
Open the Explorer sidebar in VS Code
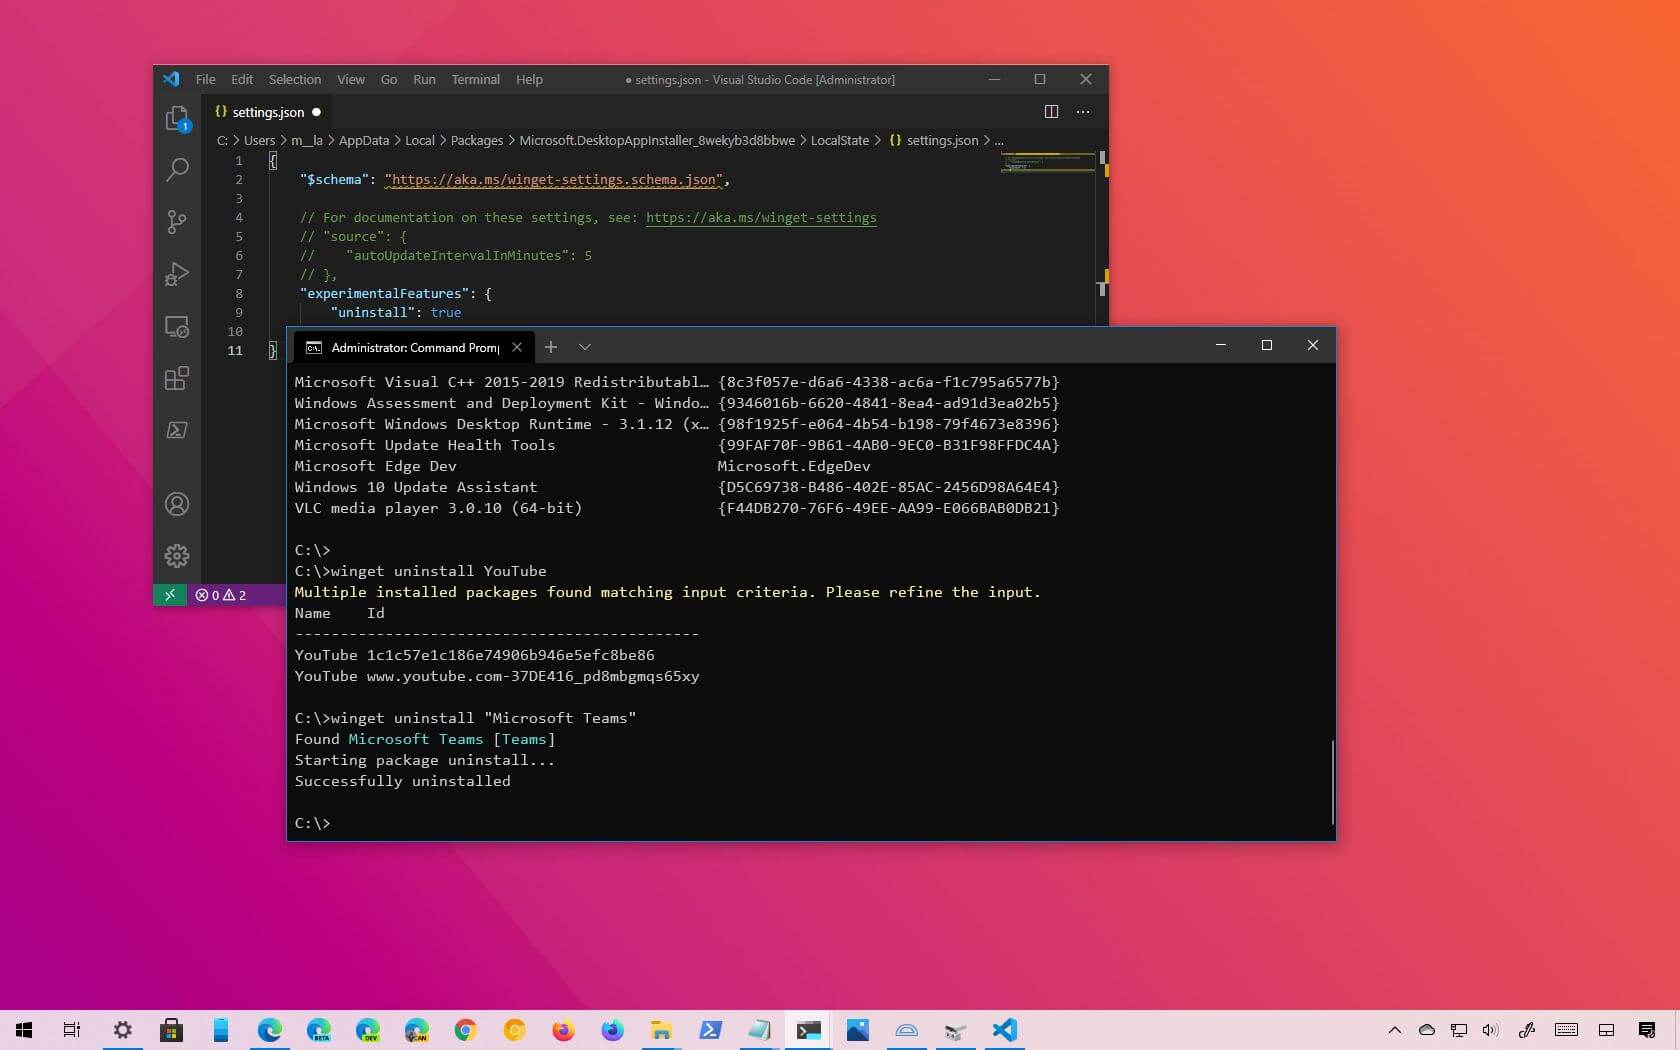[177, 119]
